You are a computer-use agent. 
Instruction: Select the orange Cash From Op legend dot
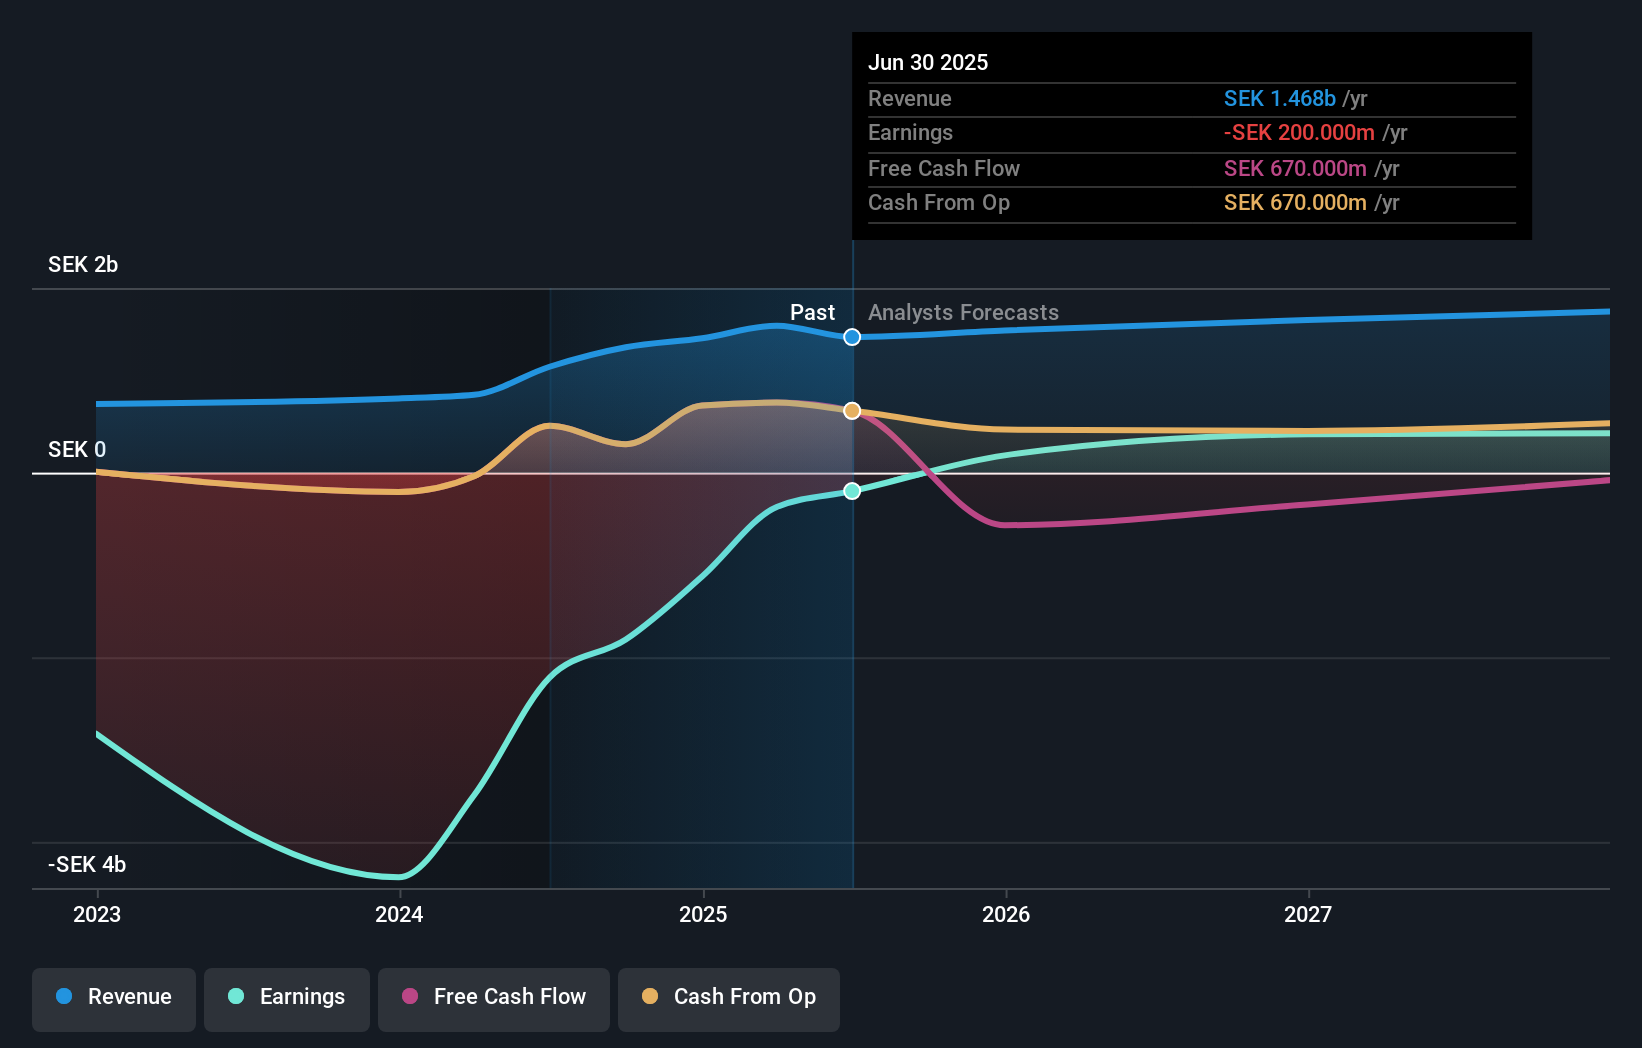(x=651, y=997)
